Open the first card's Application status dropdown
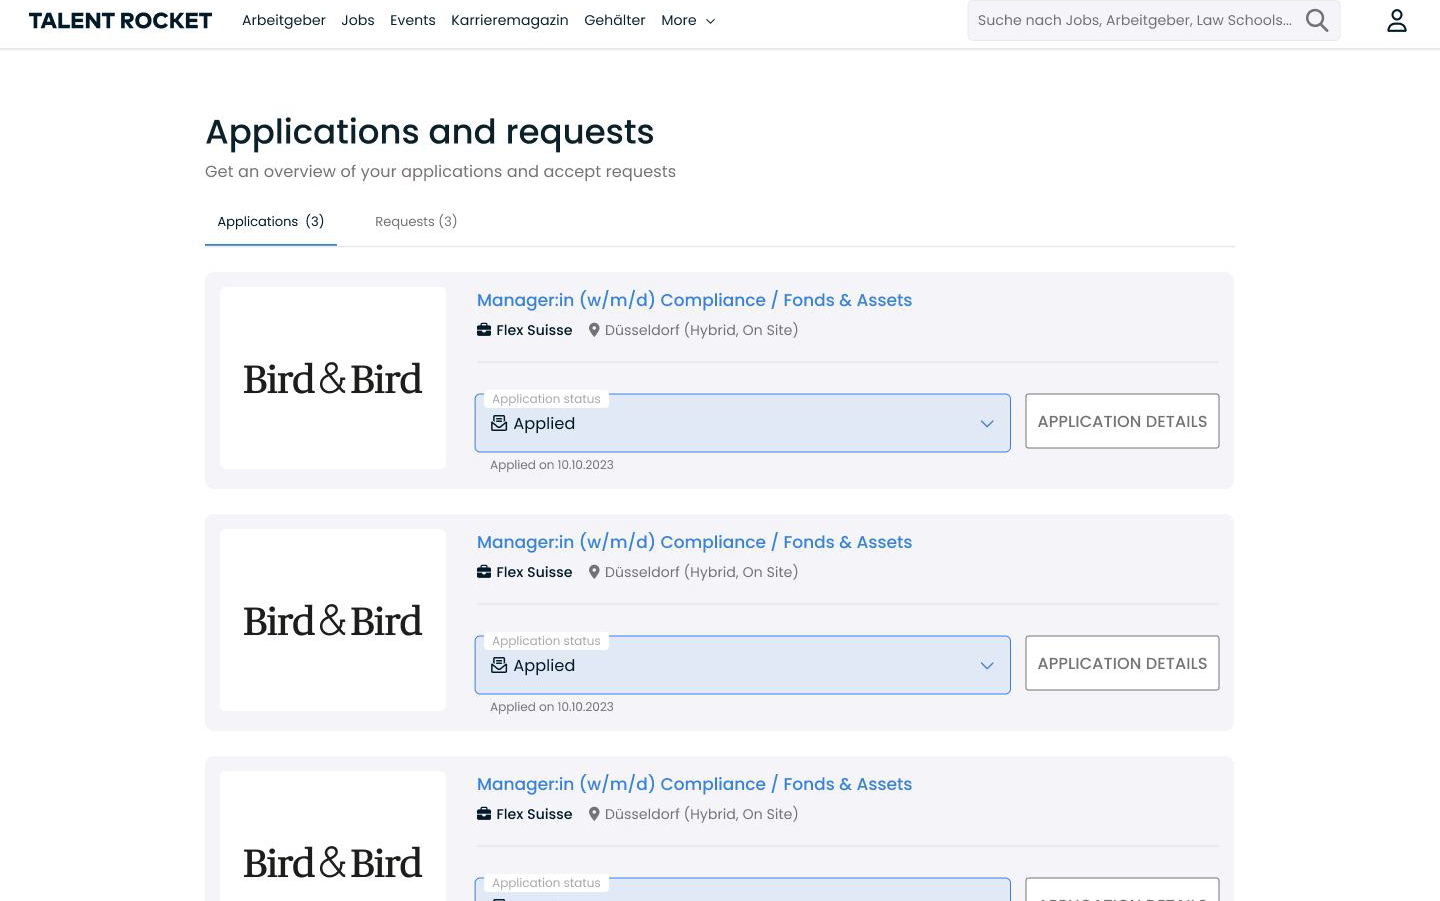 [742, 423]
